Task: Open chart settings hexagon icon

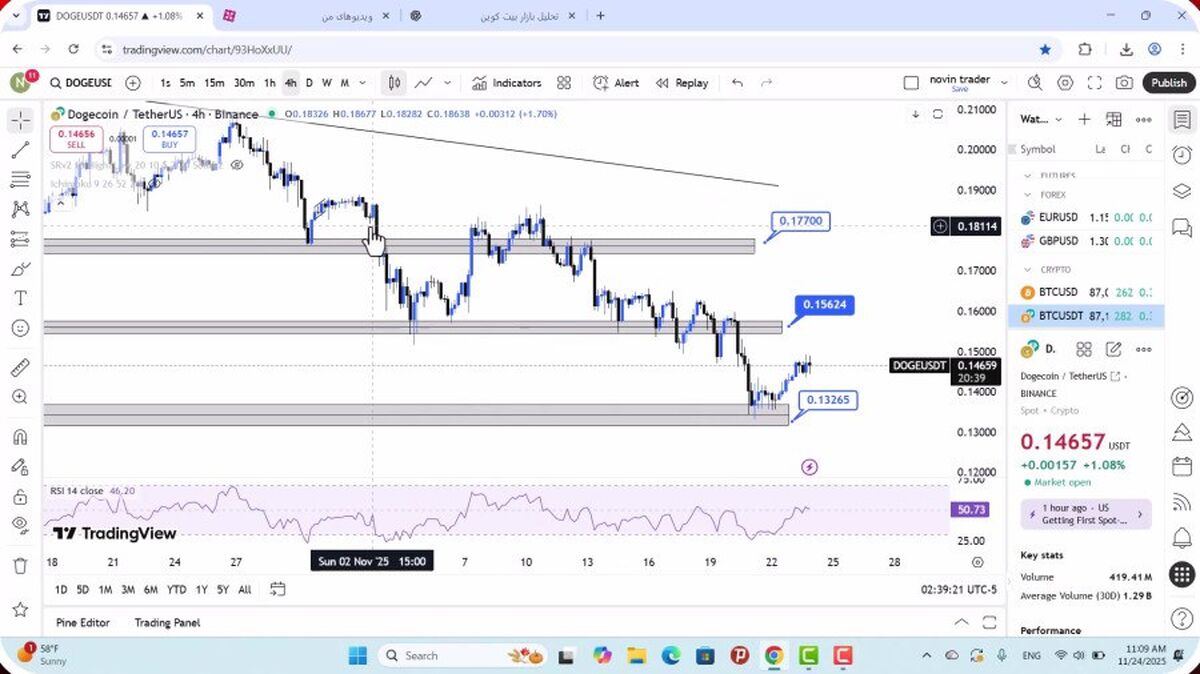Action: point(1065,83)
